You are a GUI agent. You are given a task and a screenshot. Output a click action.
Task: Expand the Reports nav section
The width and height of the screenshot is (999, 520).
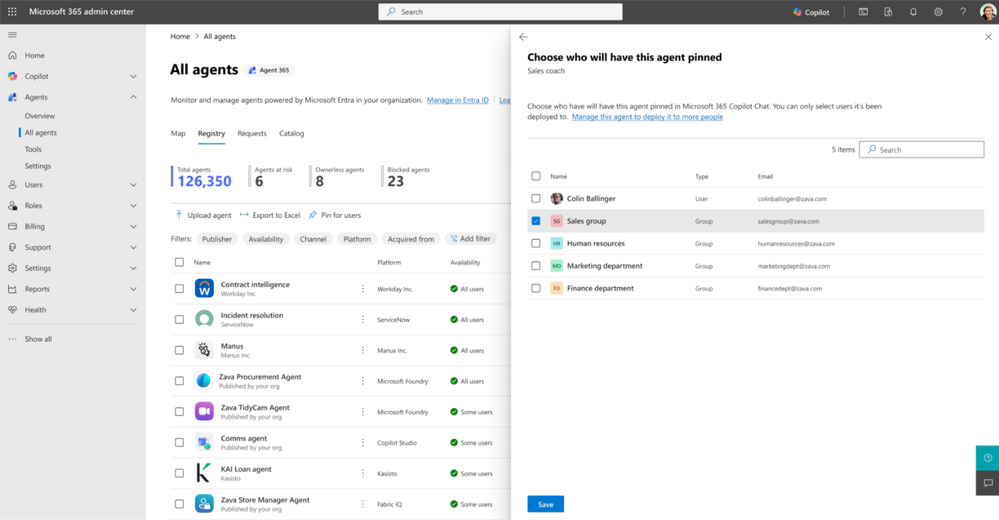coord(133,289)
